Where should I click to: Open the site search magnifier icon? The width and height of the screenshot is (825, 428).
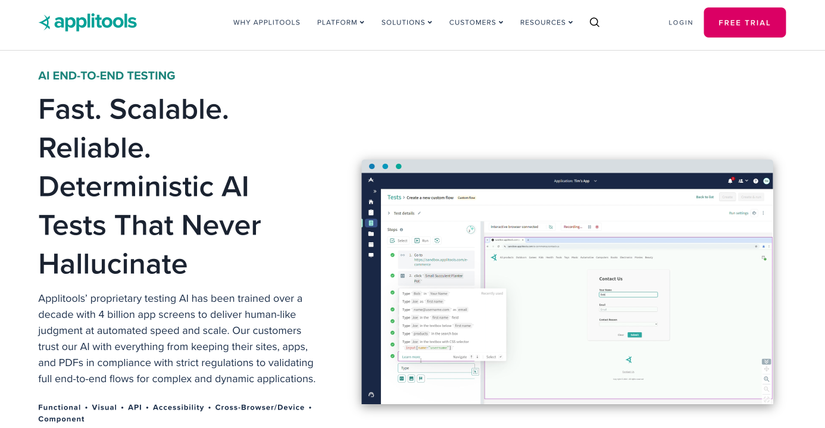tap(595, 22)
